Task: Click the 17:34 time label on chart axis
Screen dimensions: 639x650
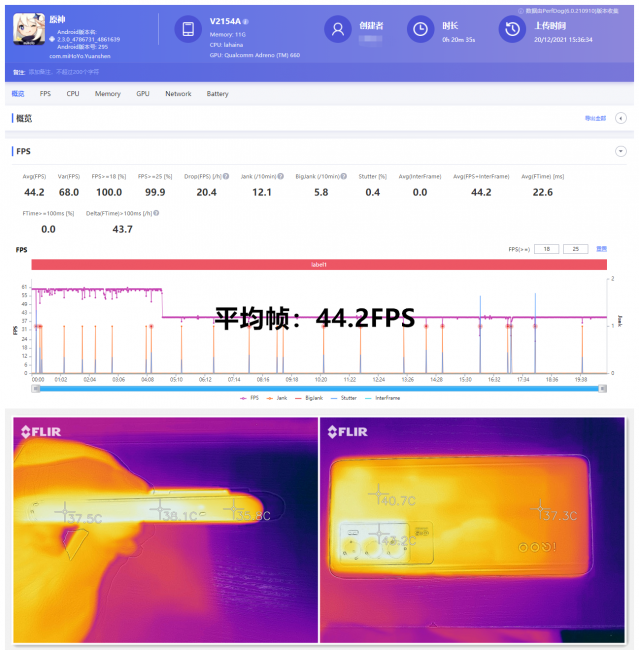Action: pos(523,379)
